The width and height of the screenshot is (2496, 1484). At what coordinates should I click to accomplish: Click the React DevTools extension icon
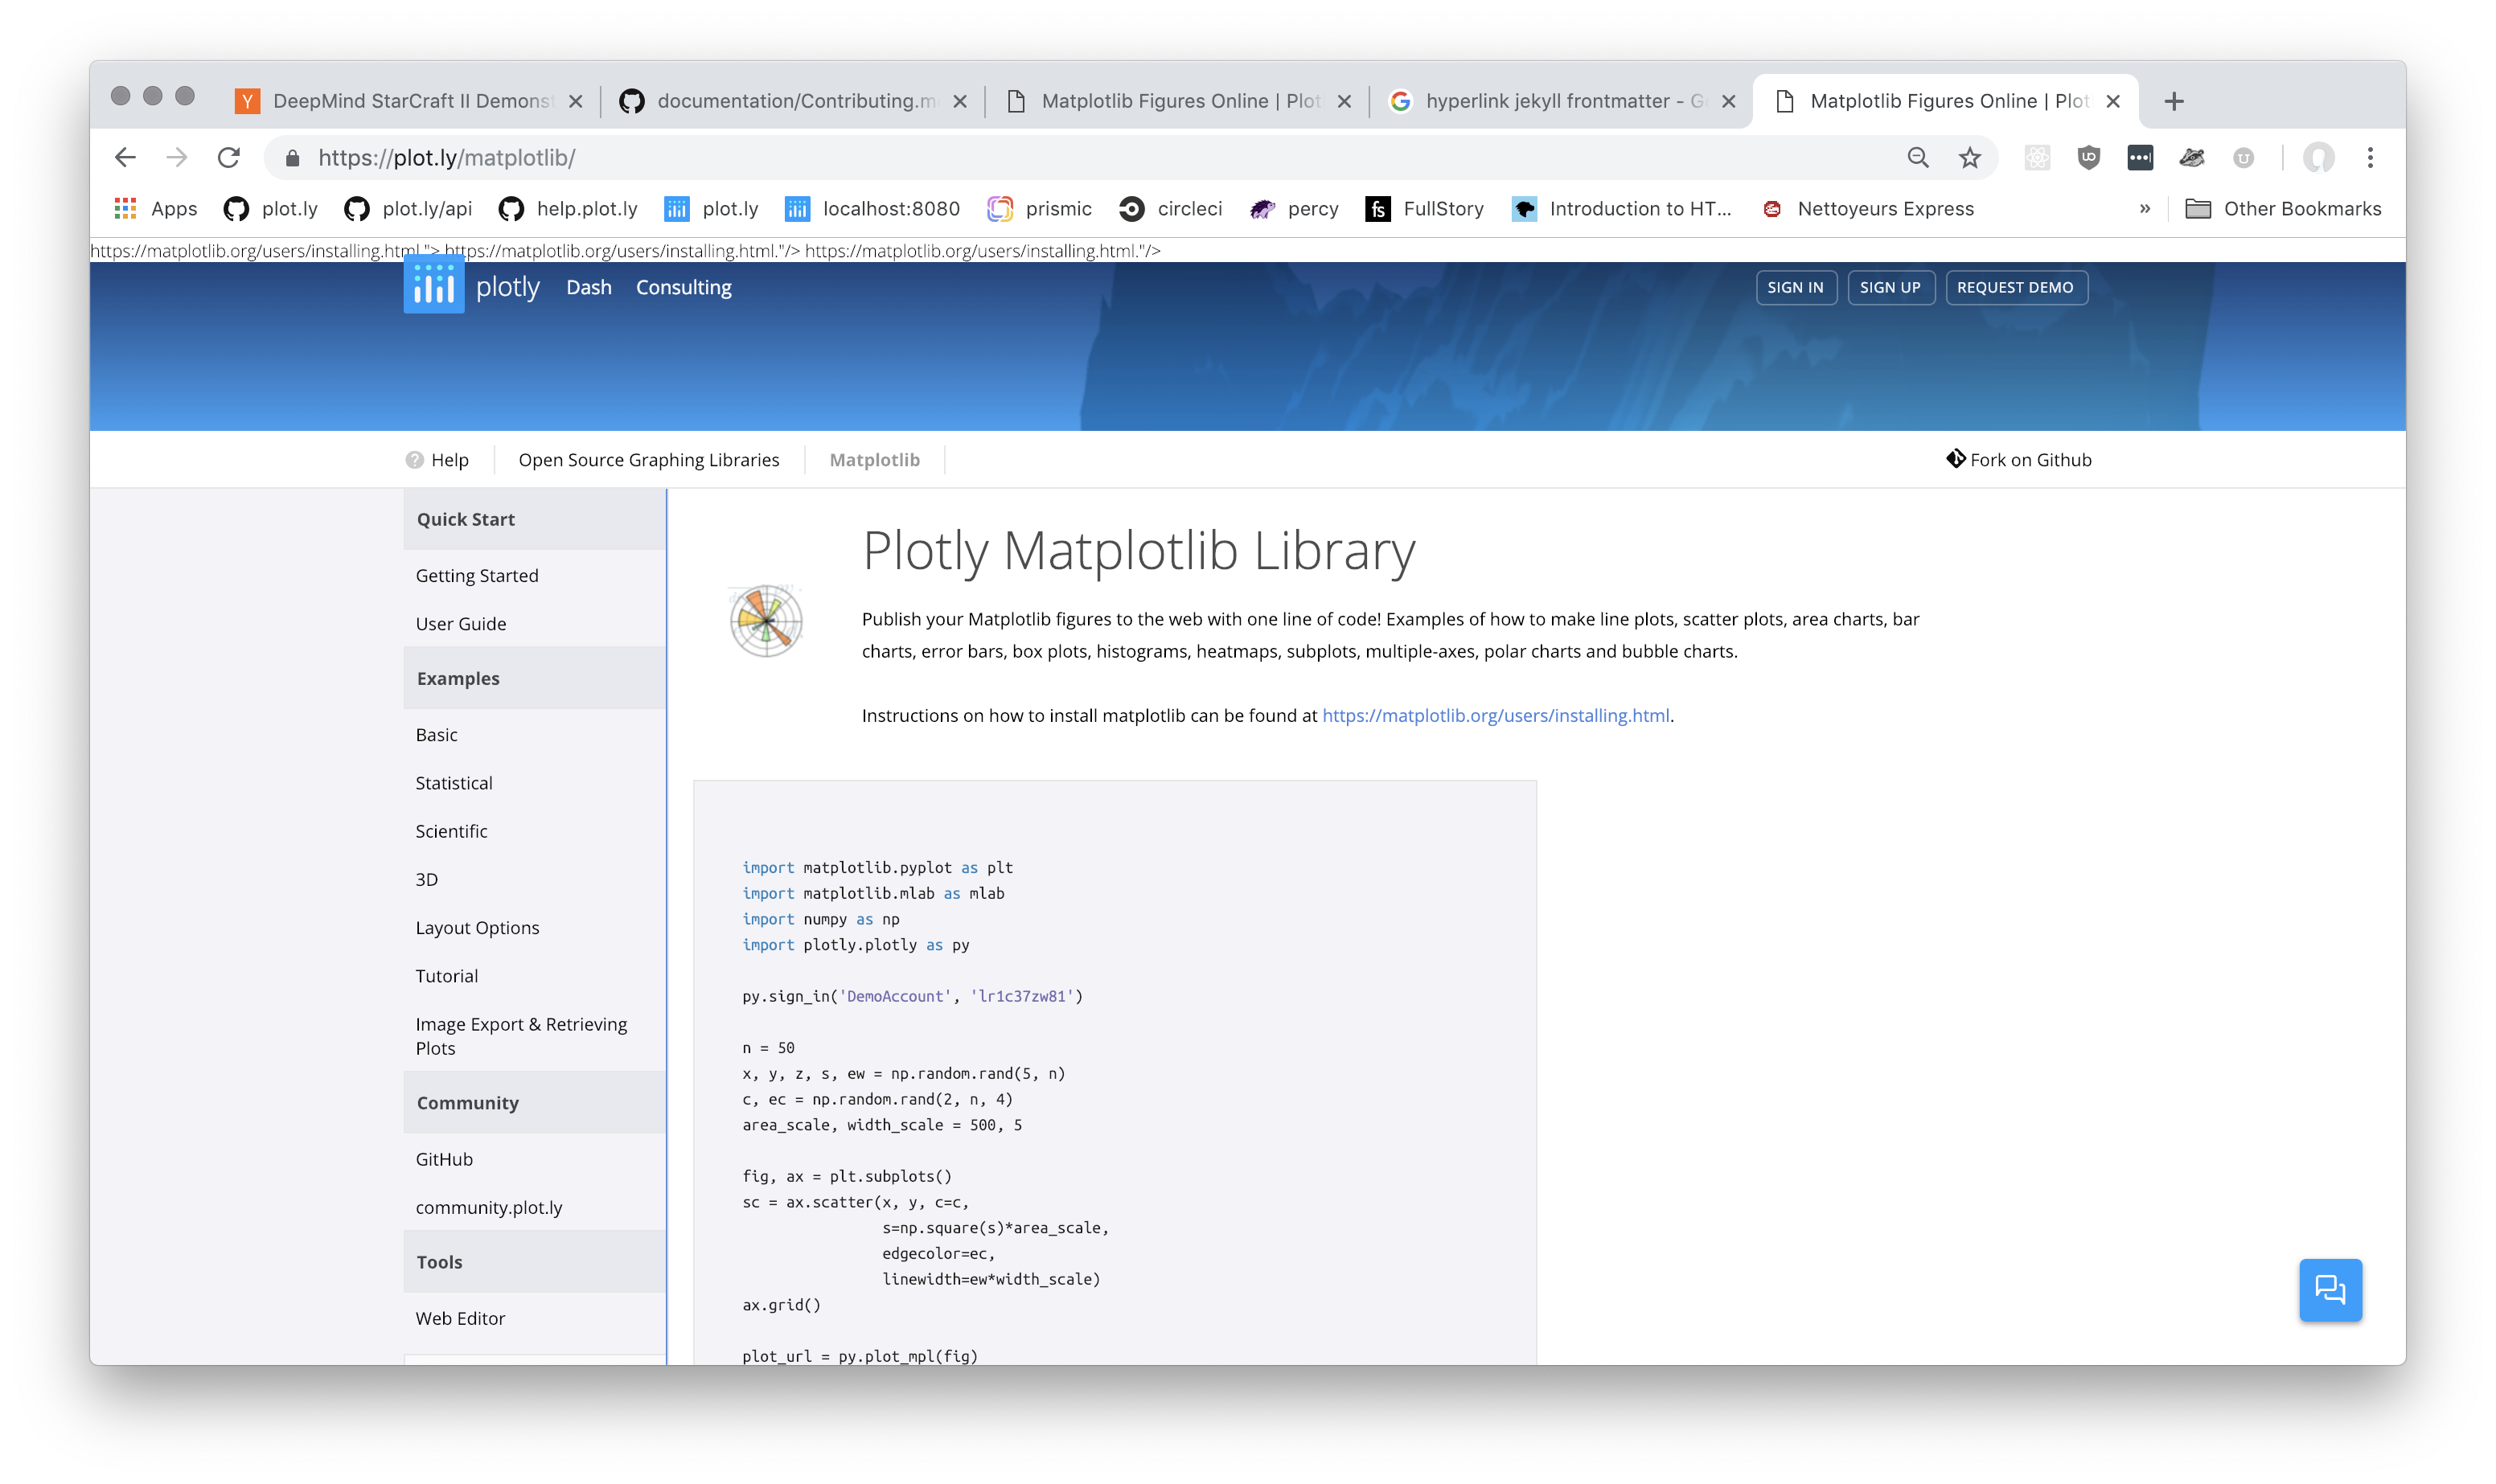point(2037,157)
